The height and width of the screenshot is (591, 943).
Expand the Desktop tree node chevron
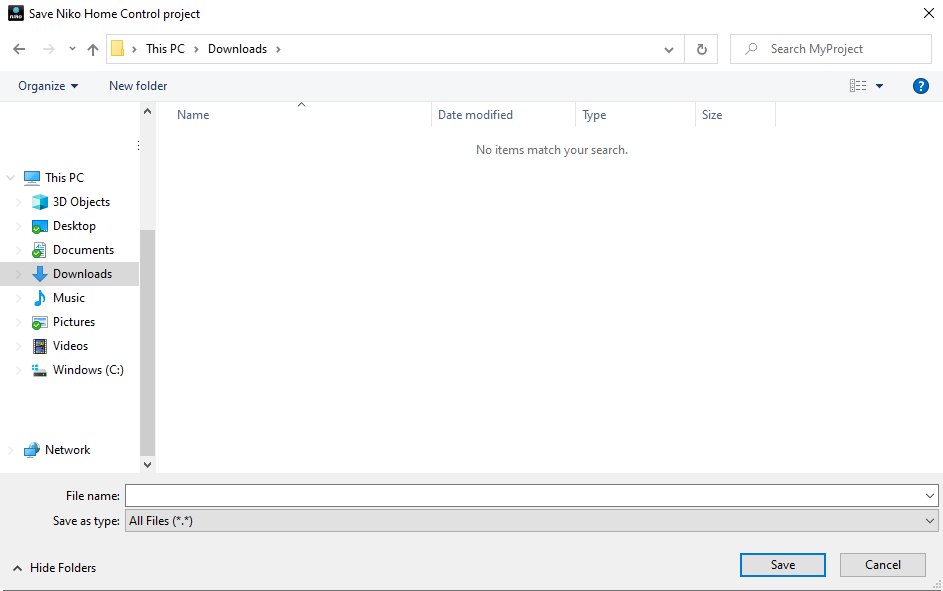click(18, 226)
